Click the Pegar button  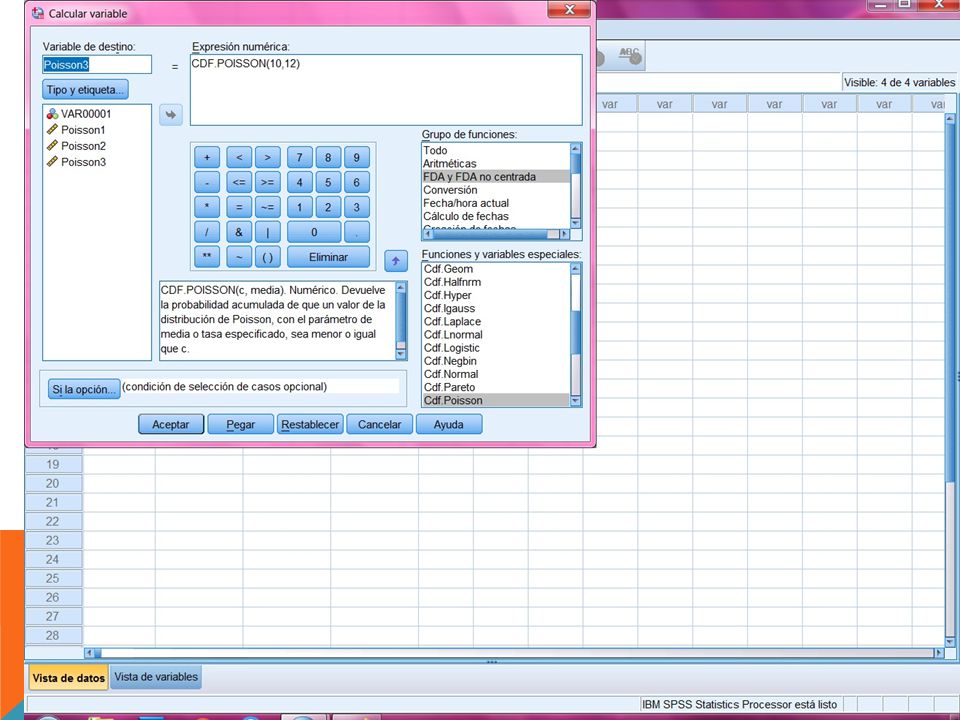pyautogui.click(x=241, y=424)
